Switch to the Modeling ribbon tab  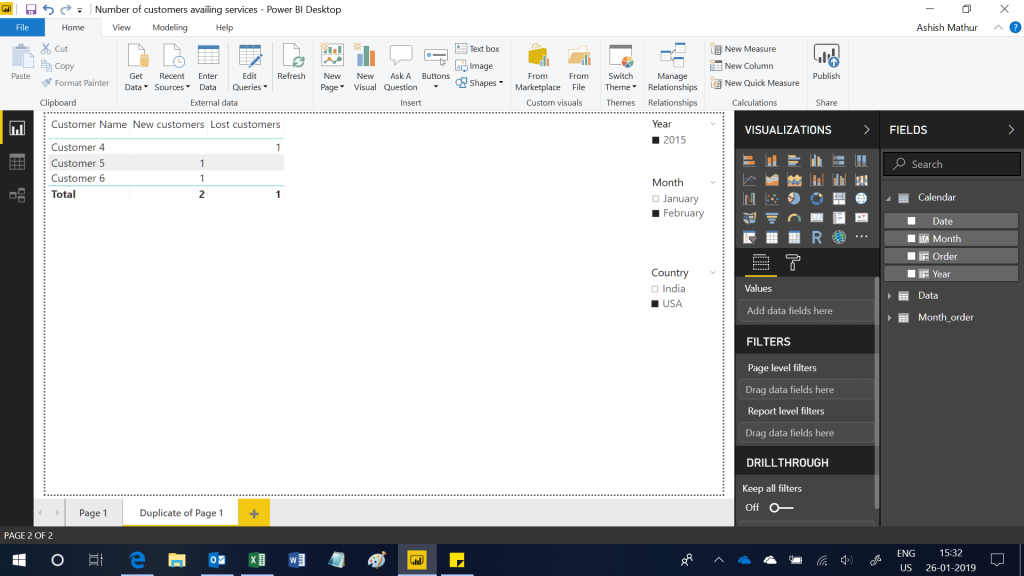170,27
